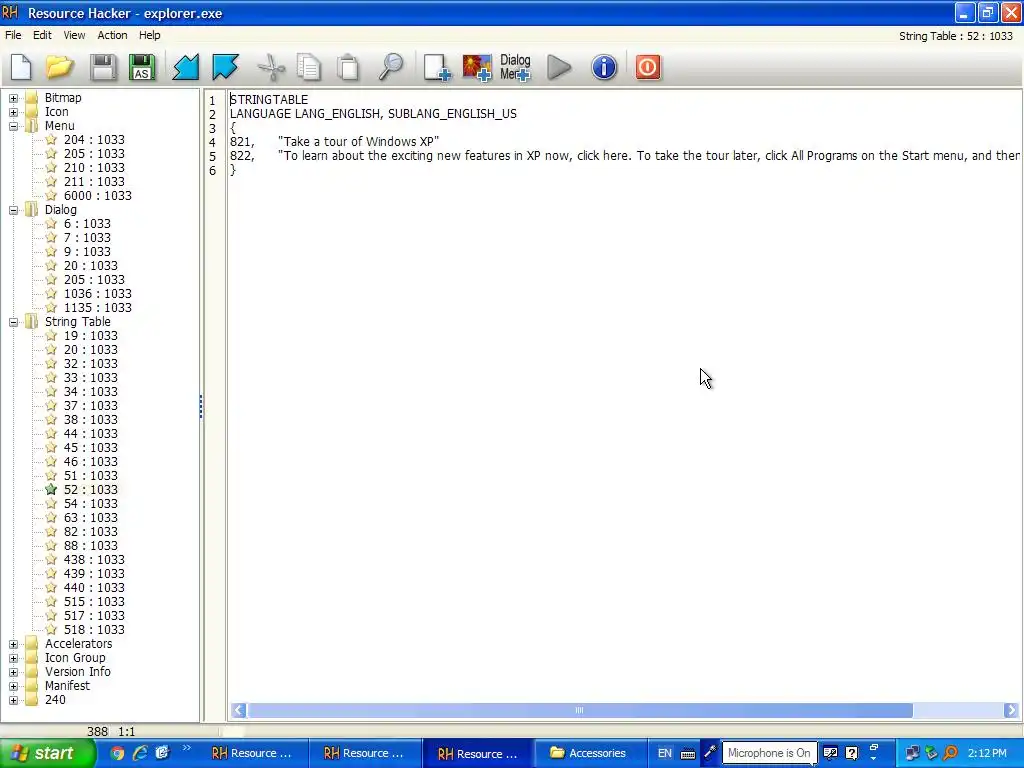1024x768 pixels.
Task: Expand the Icon Group tree node
Action: click(13, 658)
